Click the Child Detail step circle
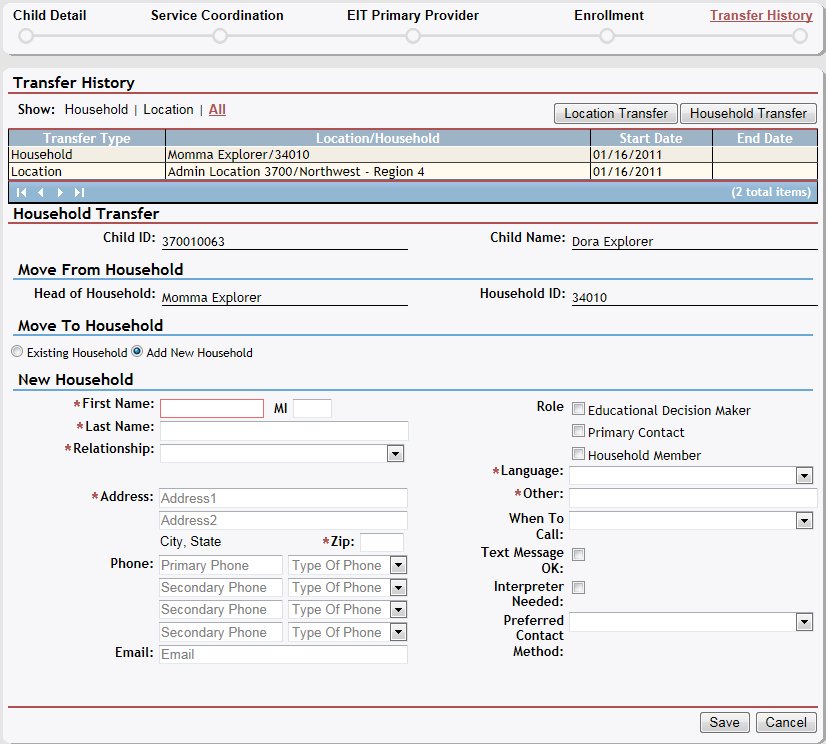Screen dimensions: 826x744 pyautogui.click(x=26, y=36)
